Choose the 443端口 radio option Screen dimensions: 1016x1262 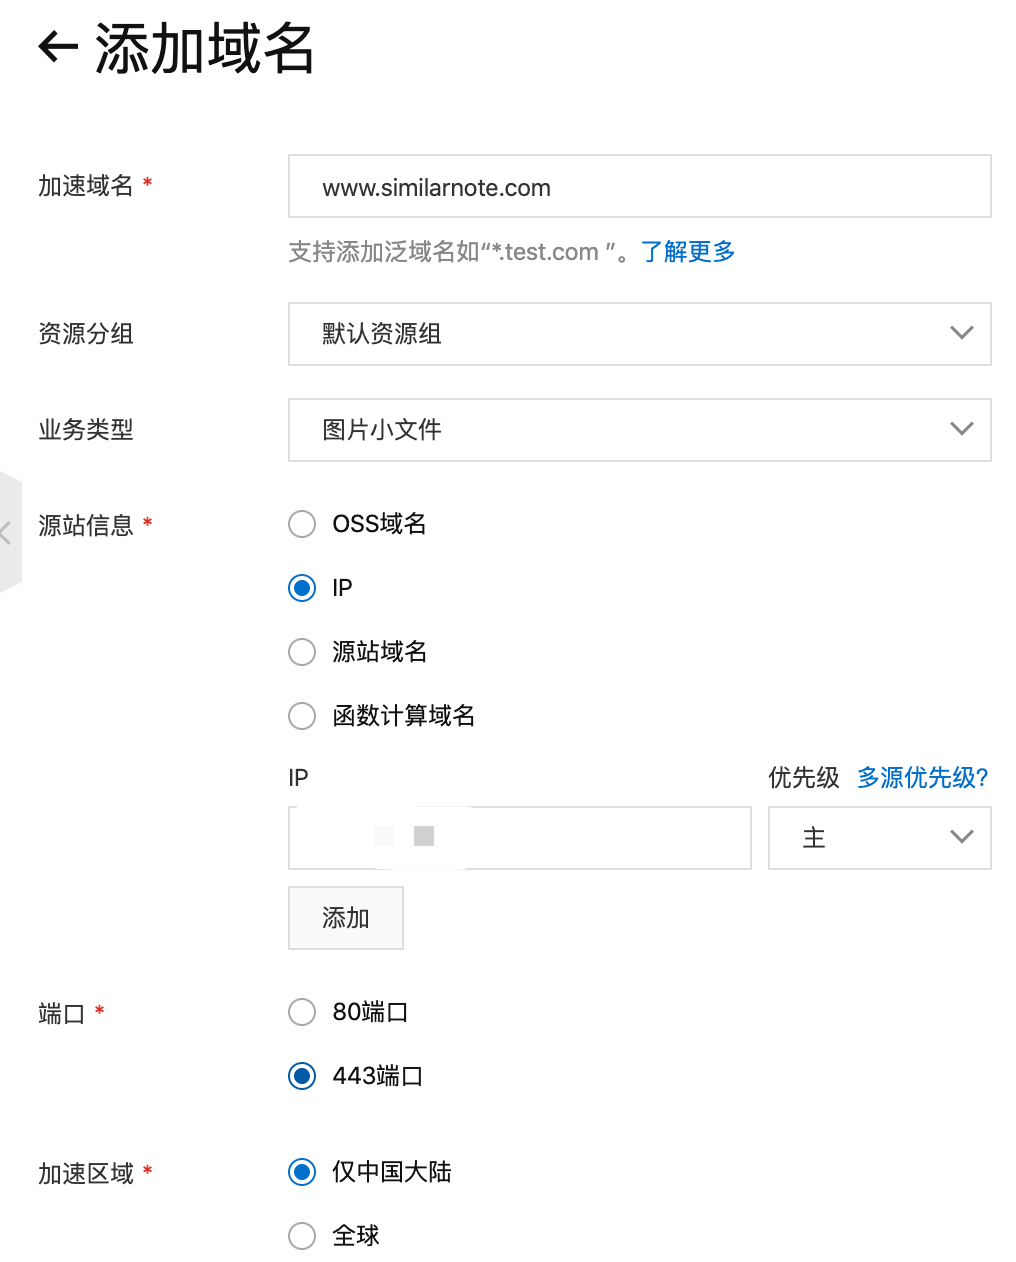coord(302,1076)
